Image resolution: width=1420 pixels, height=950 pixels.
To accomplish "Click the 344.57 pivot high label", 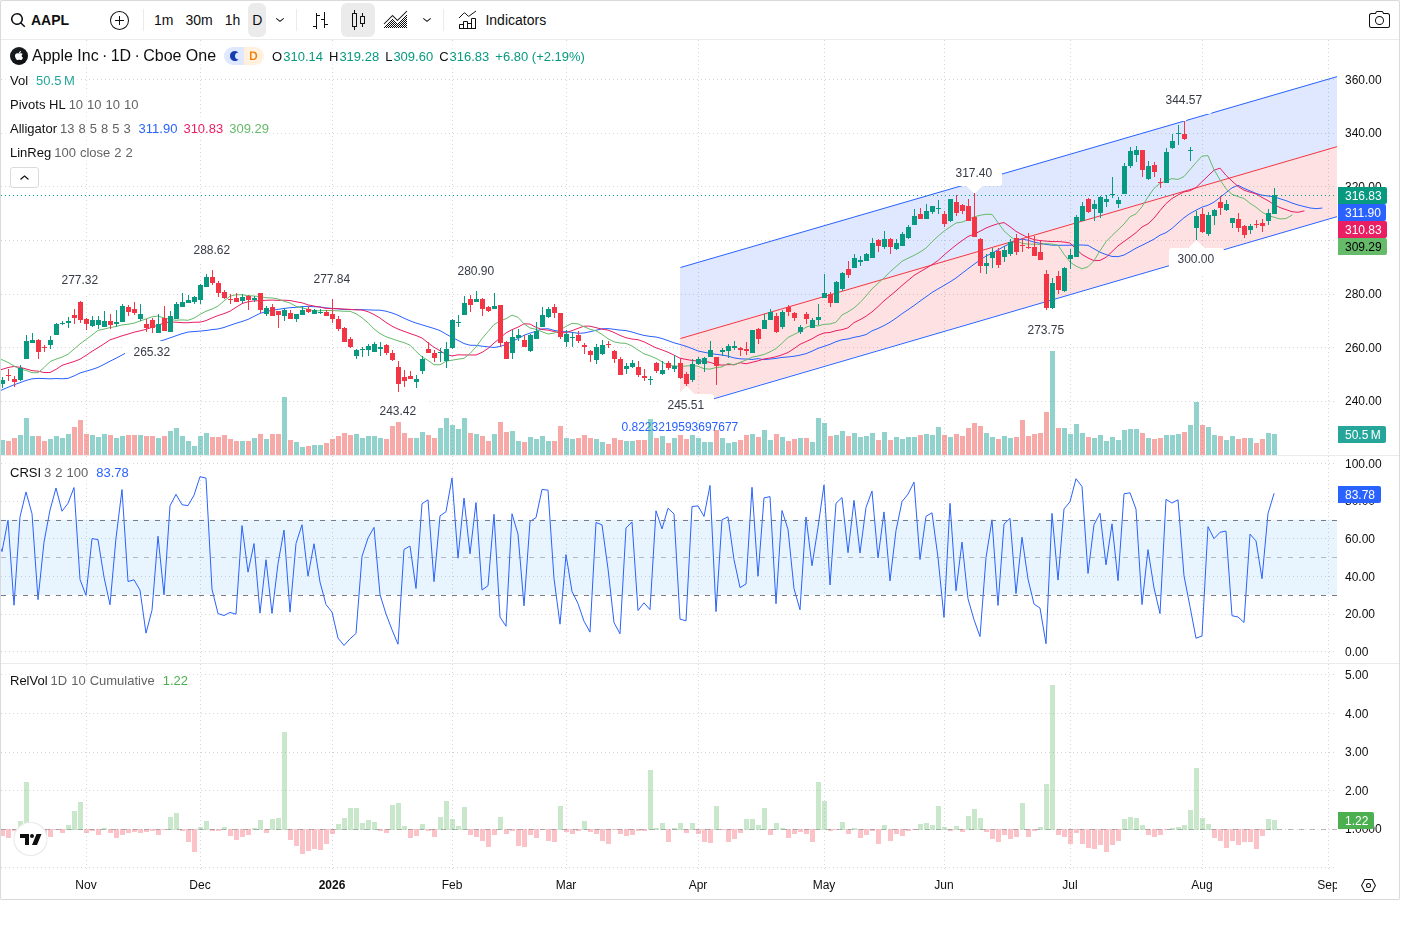I will click(x=1184, y=100).
